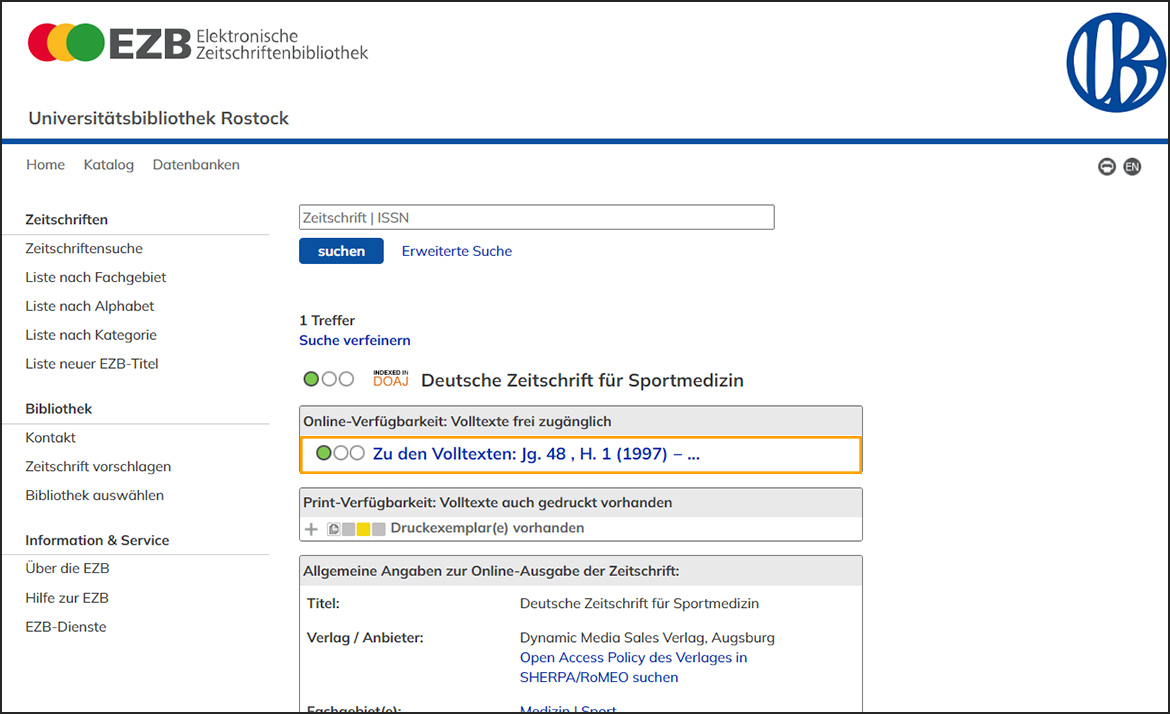Open Liste nach Alphabet
The height and width of the screenshot is (714, 1170).
tap(90, 306)
